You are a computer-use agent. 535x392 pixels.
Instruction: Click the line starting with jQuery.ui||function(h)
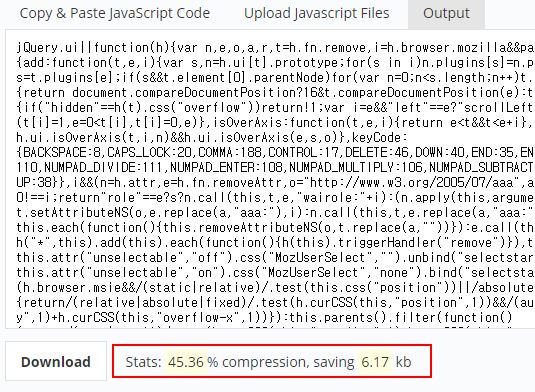pyautogui.click(x=275, y=48)
